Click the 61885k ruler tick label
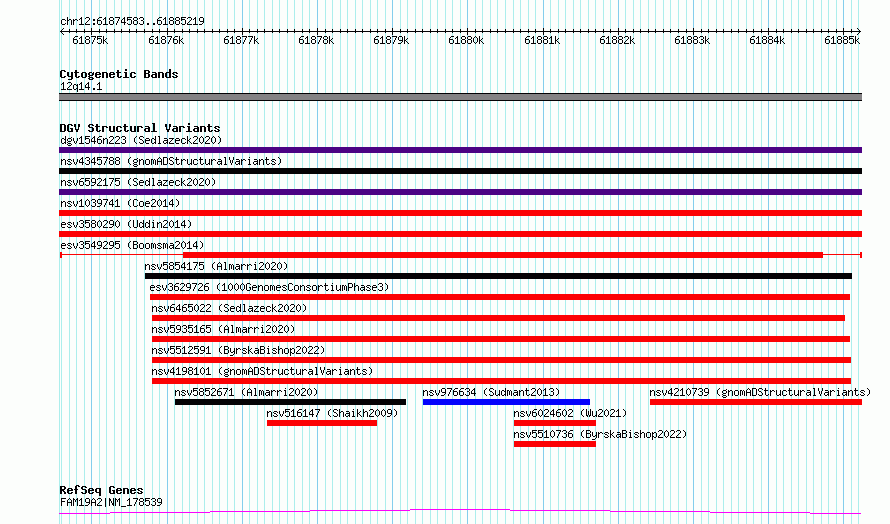This screenshot has width=890, height=524. (x=842, y=40)
